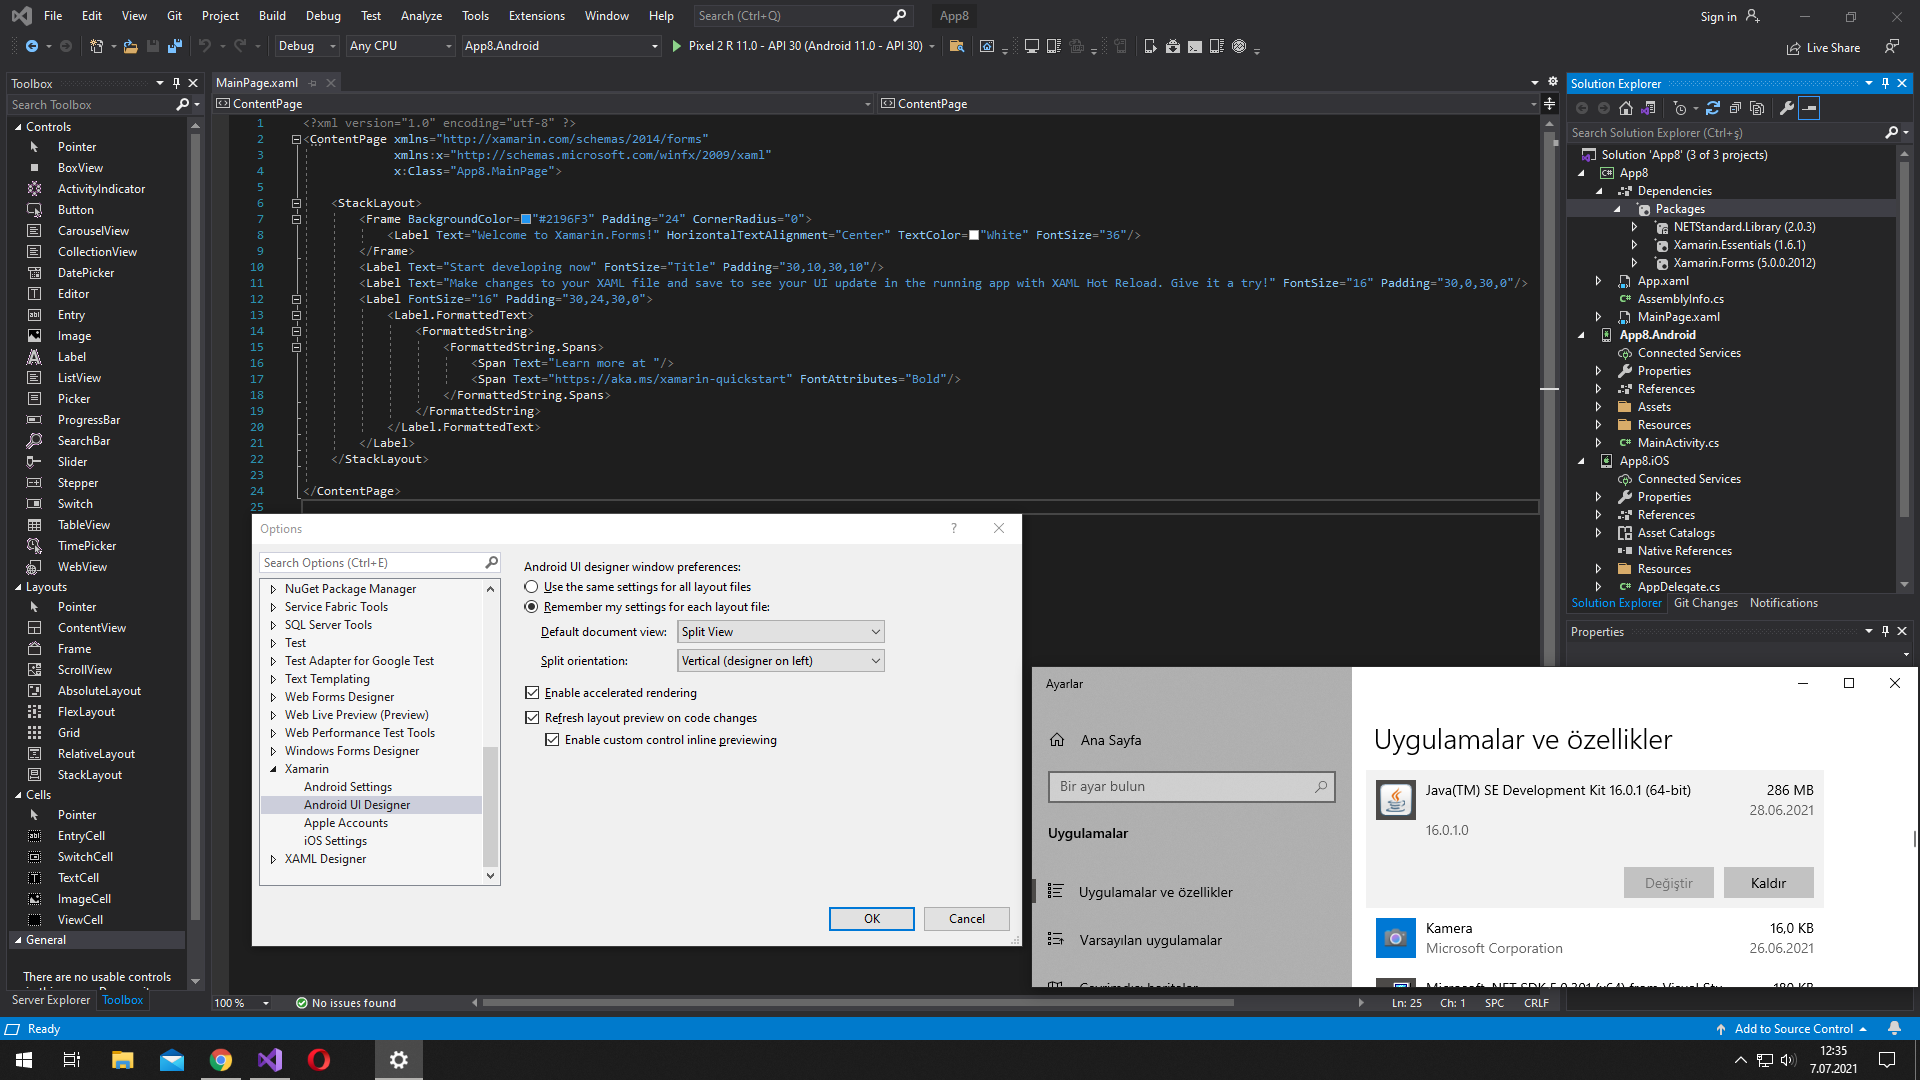The height and width of the screenshot is (1080, 1920).
Task: Collapse All icon in Solution Explorer toolbar
Action: (1735, 108)
